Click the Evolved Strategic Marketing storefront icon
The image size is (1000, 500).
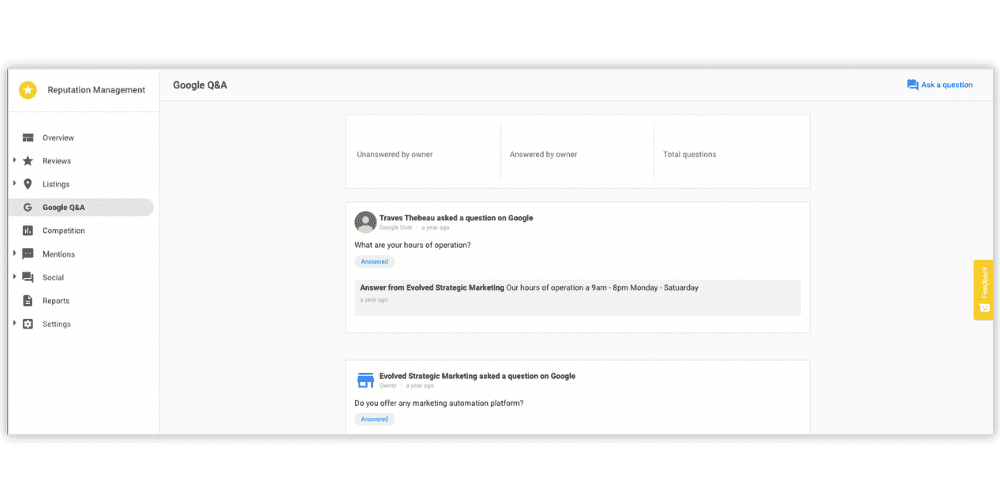coord(365,380)
